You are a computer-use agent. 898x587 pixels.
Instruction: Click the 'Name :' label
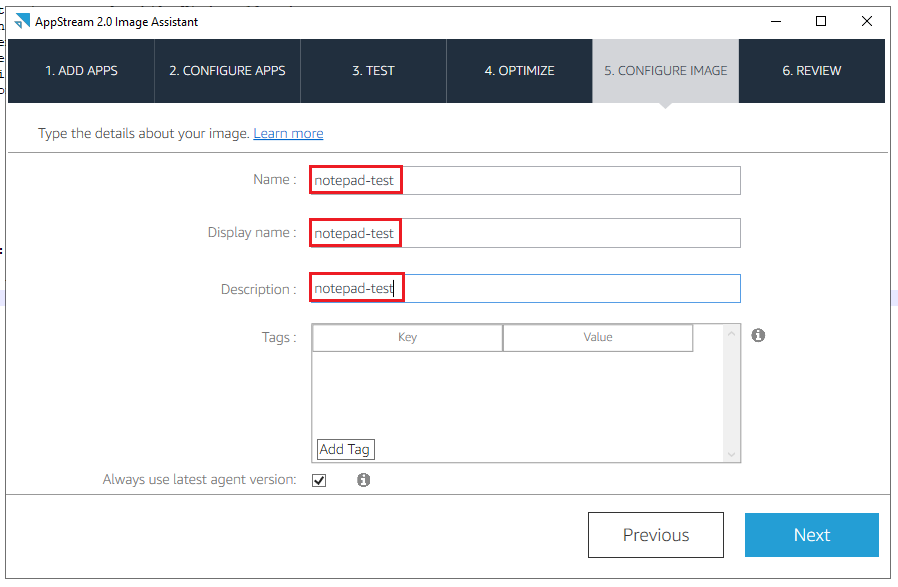tap(274, 180)
